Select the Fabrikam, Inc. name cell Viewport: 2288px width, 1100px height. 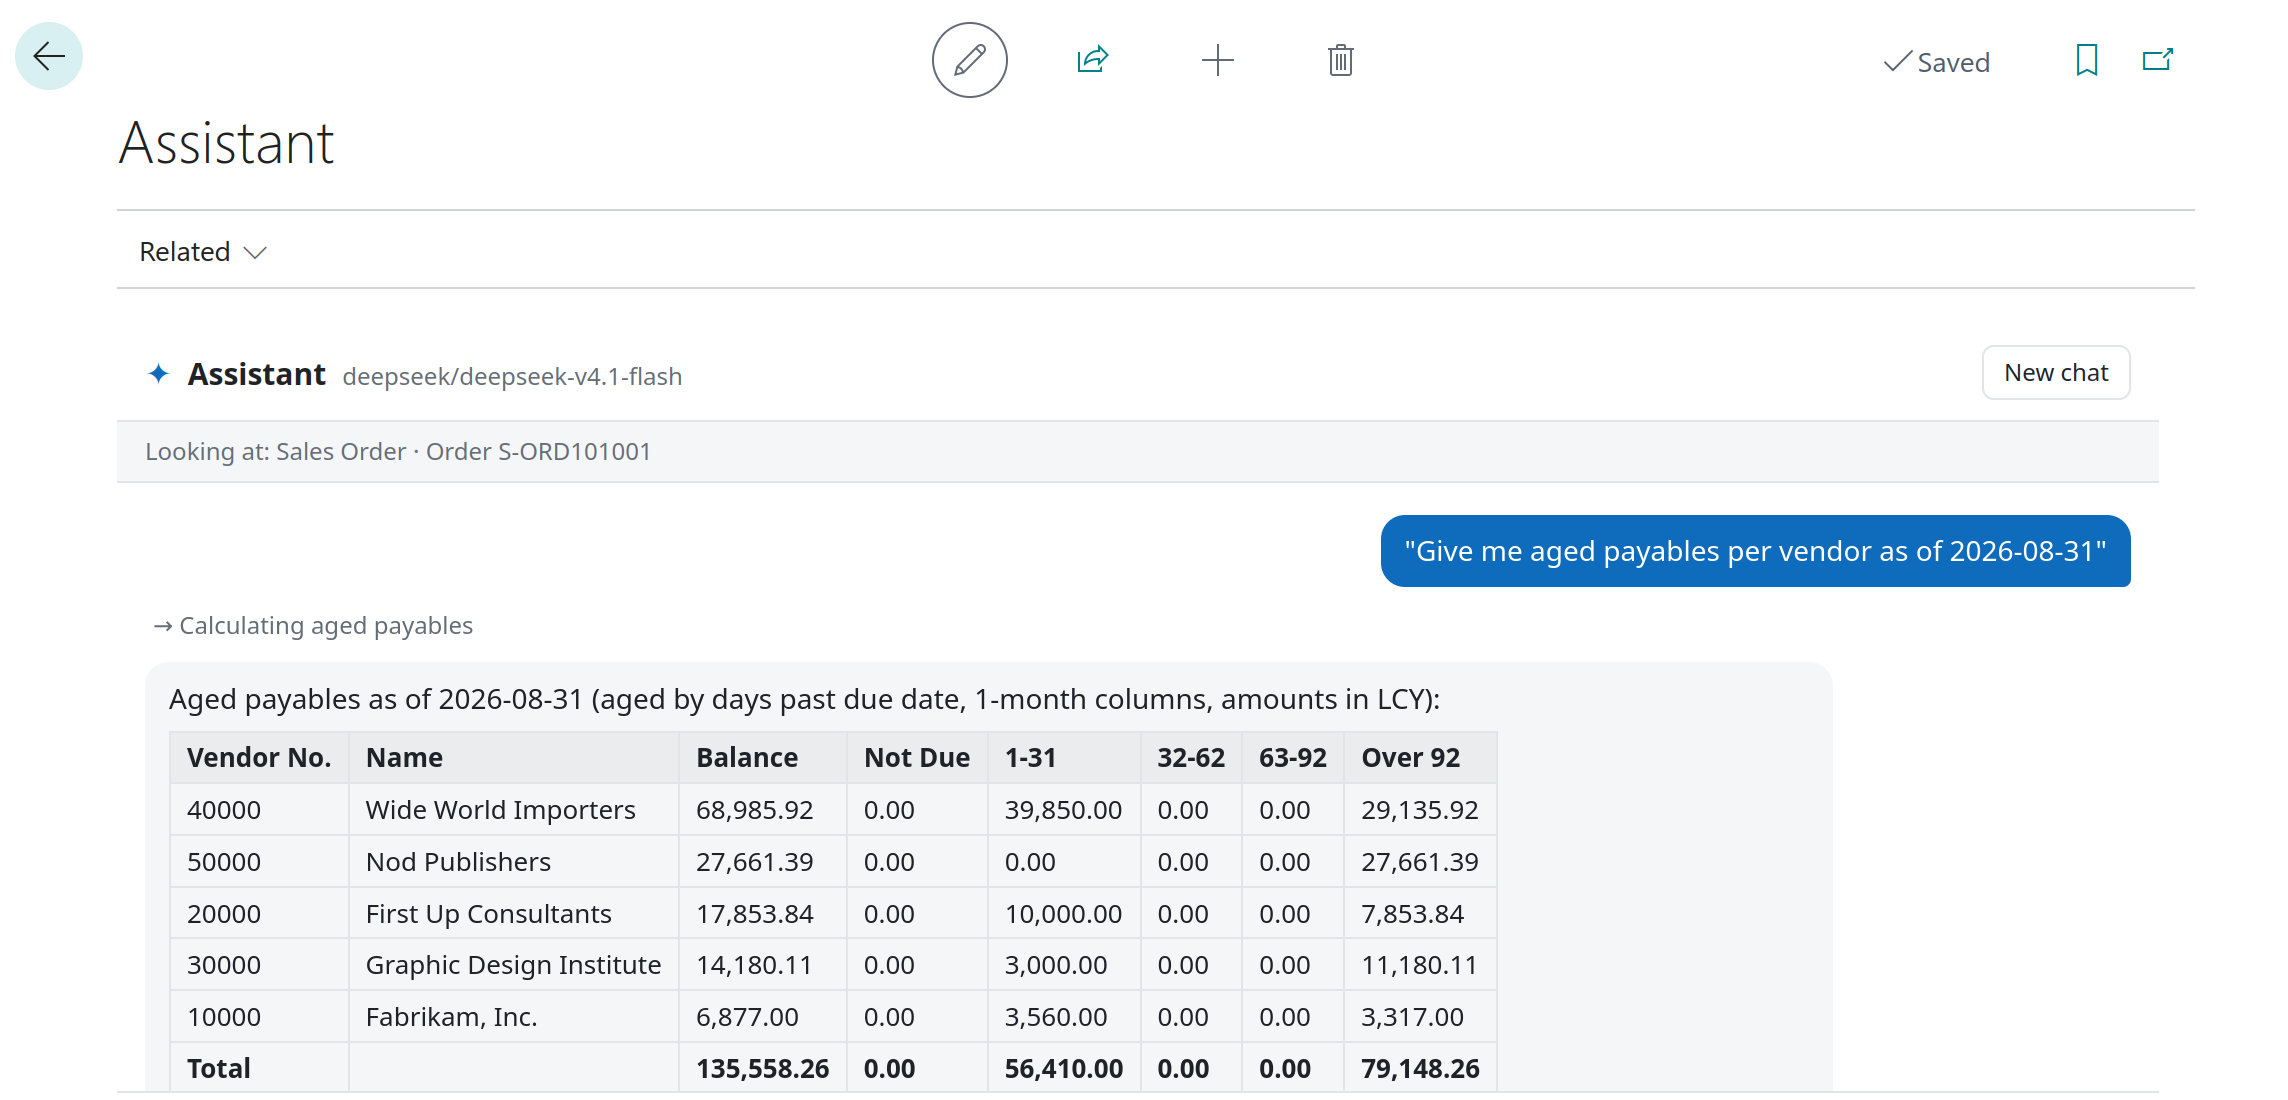coord(513,1016)
